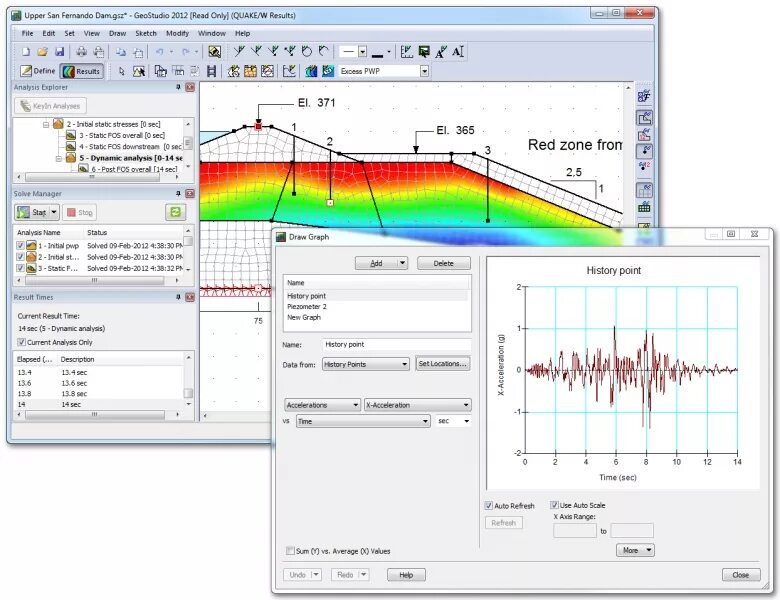
Task: Click the Open folder icon
Action: (43, 52)
